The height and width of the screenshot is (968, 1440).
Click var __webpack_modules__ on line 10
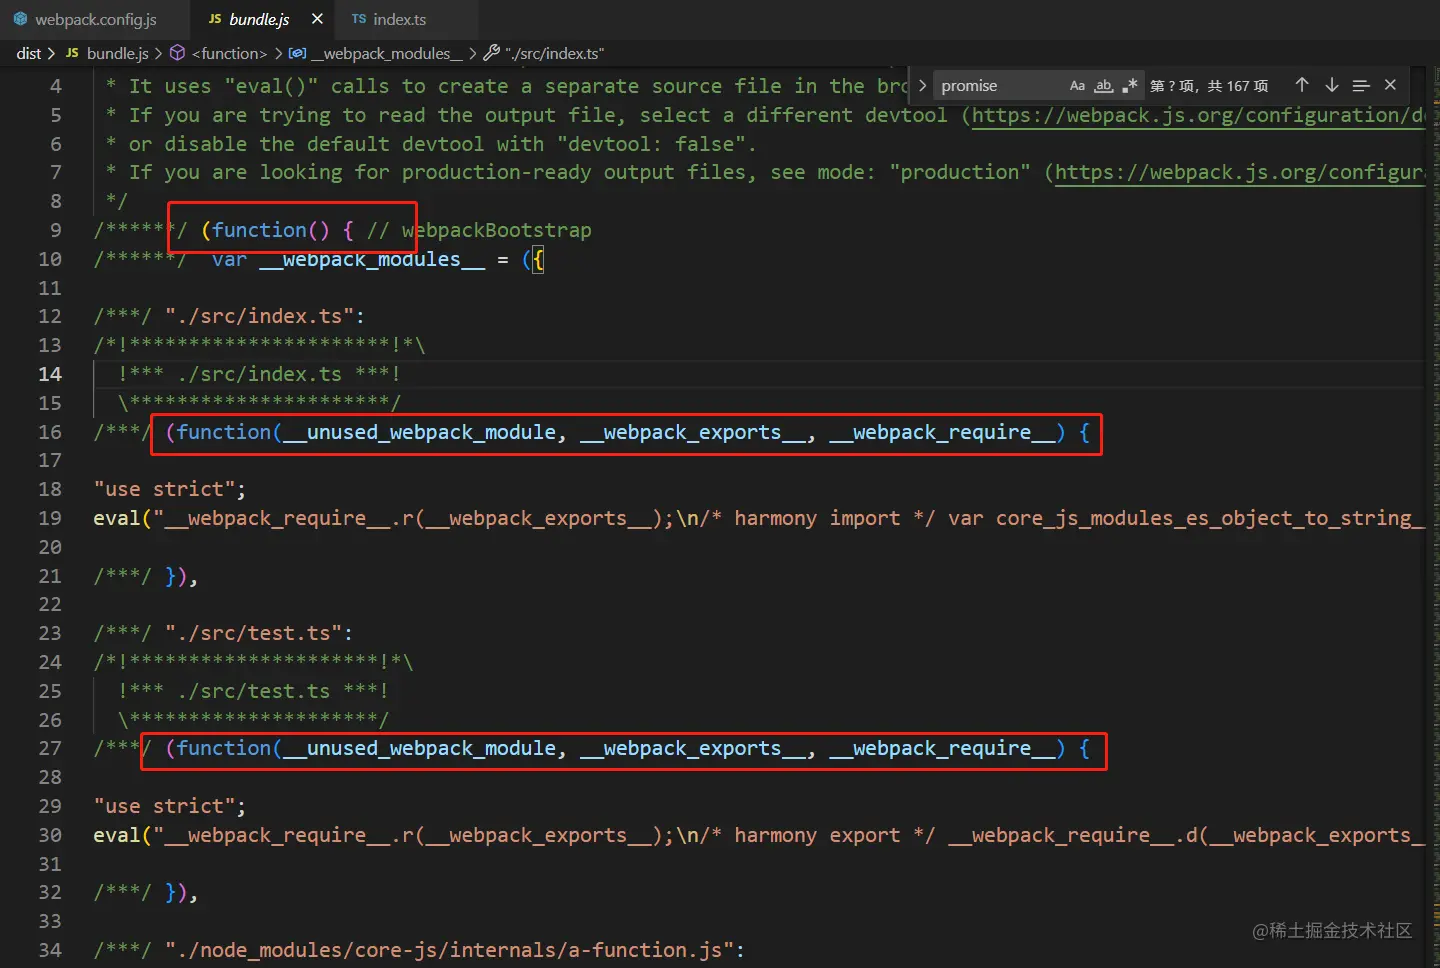348,260
